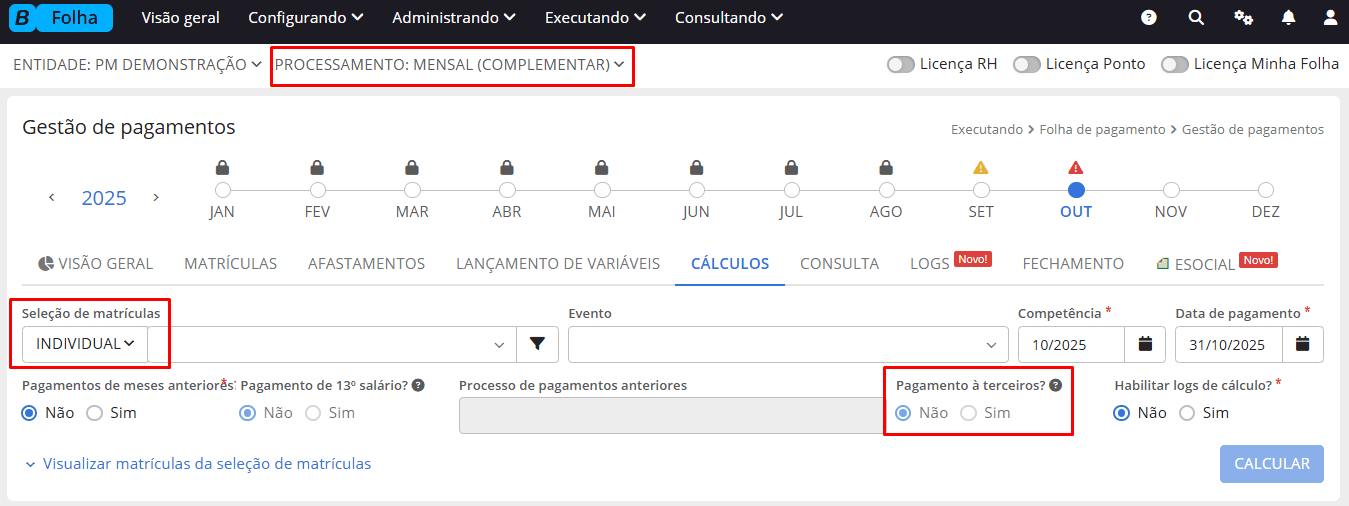Select Sim for Pagamento de 13º salário
Image resolution: width=1349 pixels, height=506 pixels.
tap(313, 413)
